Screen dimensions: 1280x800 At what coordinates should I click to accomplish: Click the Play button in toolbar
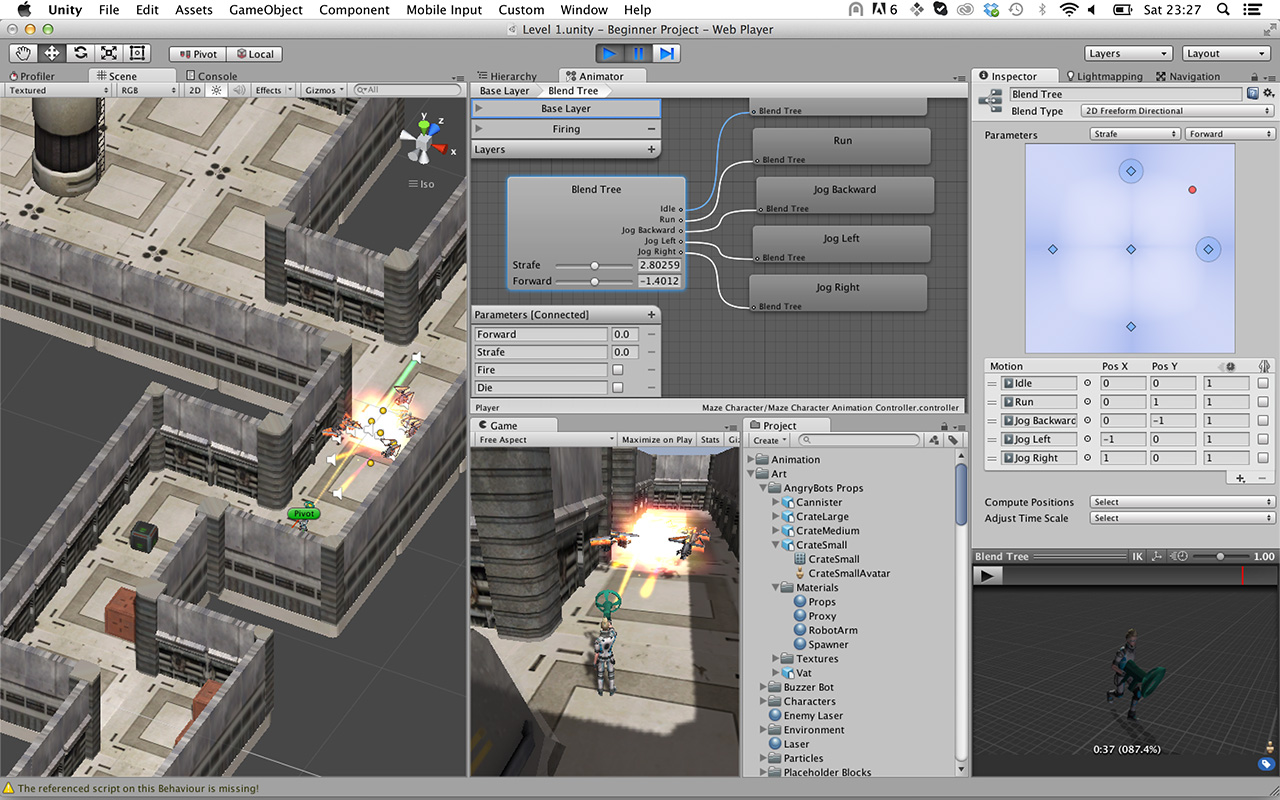point(610,53)
